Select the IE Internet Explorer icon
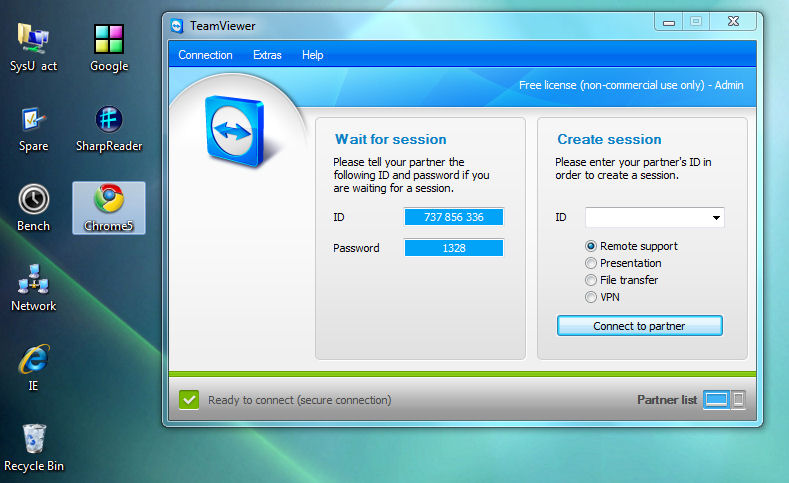Image resolution: width=789 pixels, height=483 pixels. [x=33, y=367]
